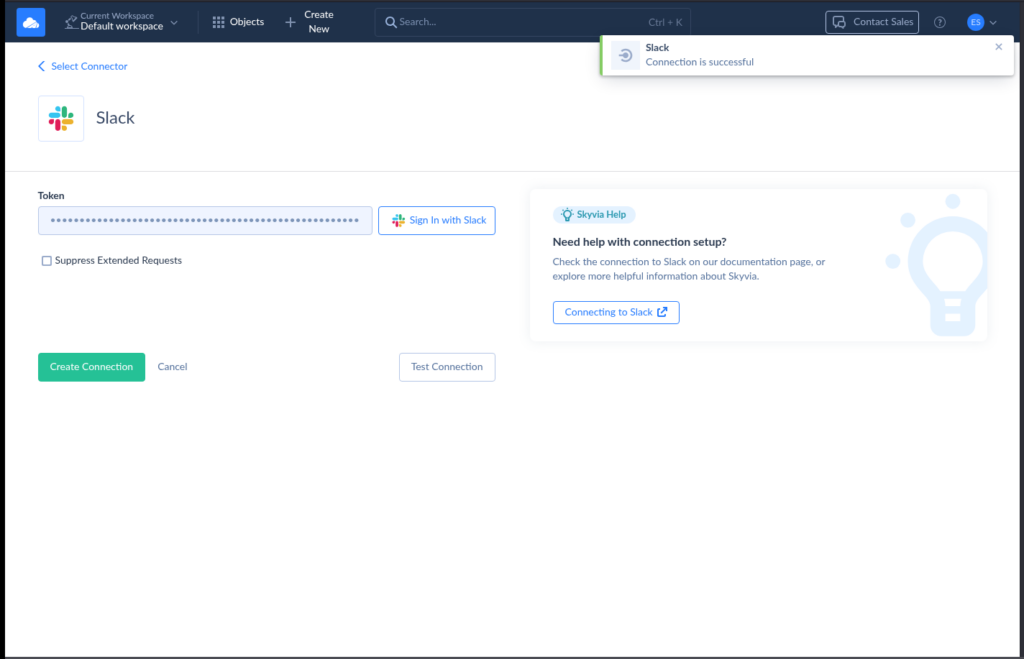Viewport: 1024px width, 659px height.
Task: Open the Objects menu
Action: (x=238, y=22)
